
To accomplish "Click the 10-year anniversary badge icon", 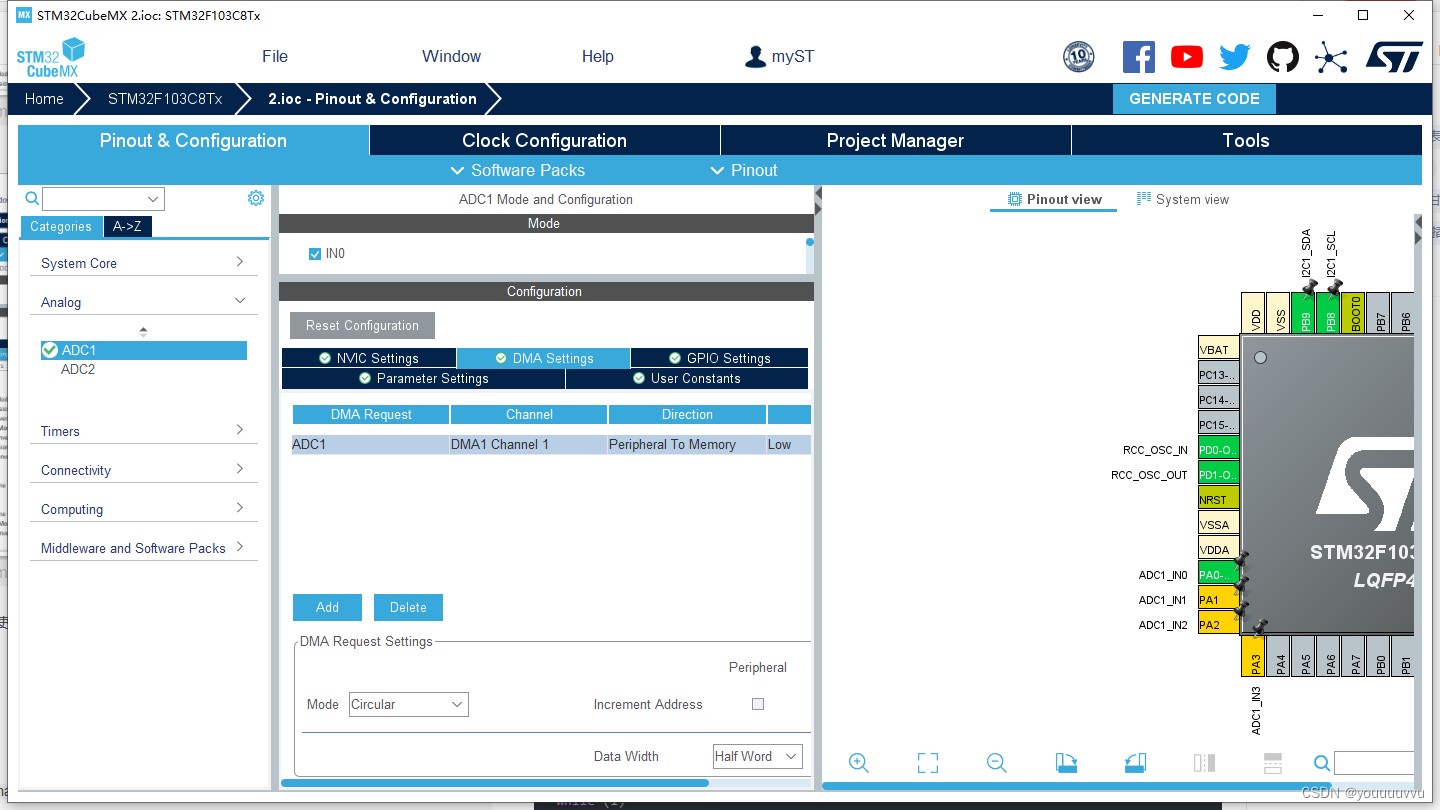I will 1079,57.
